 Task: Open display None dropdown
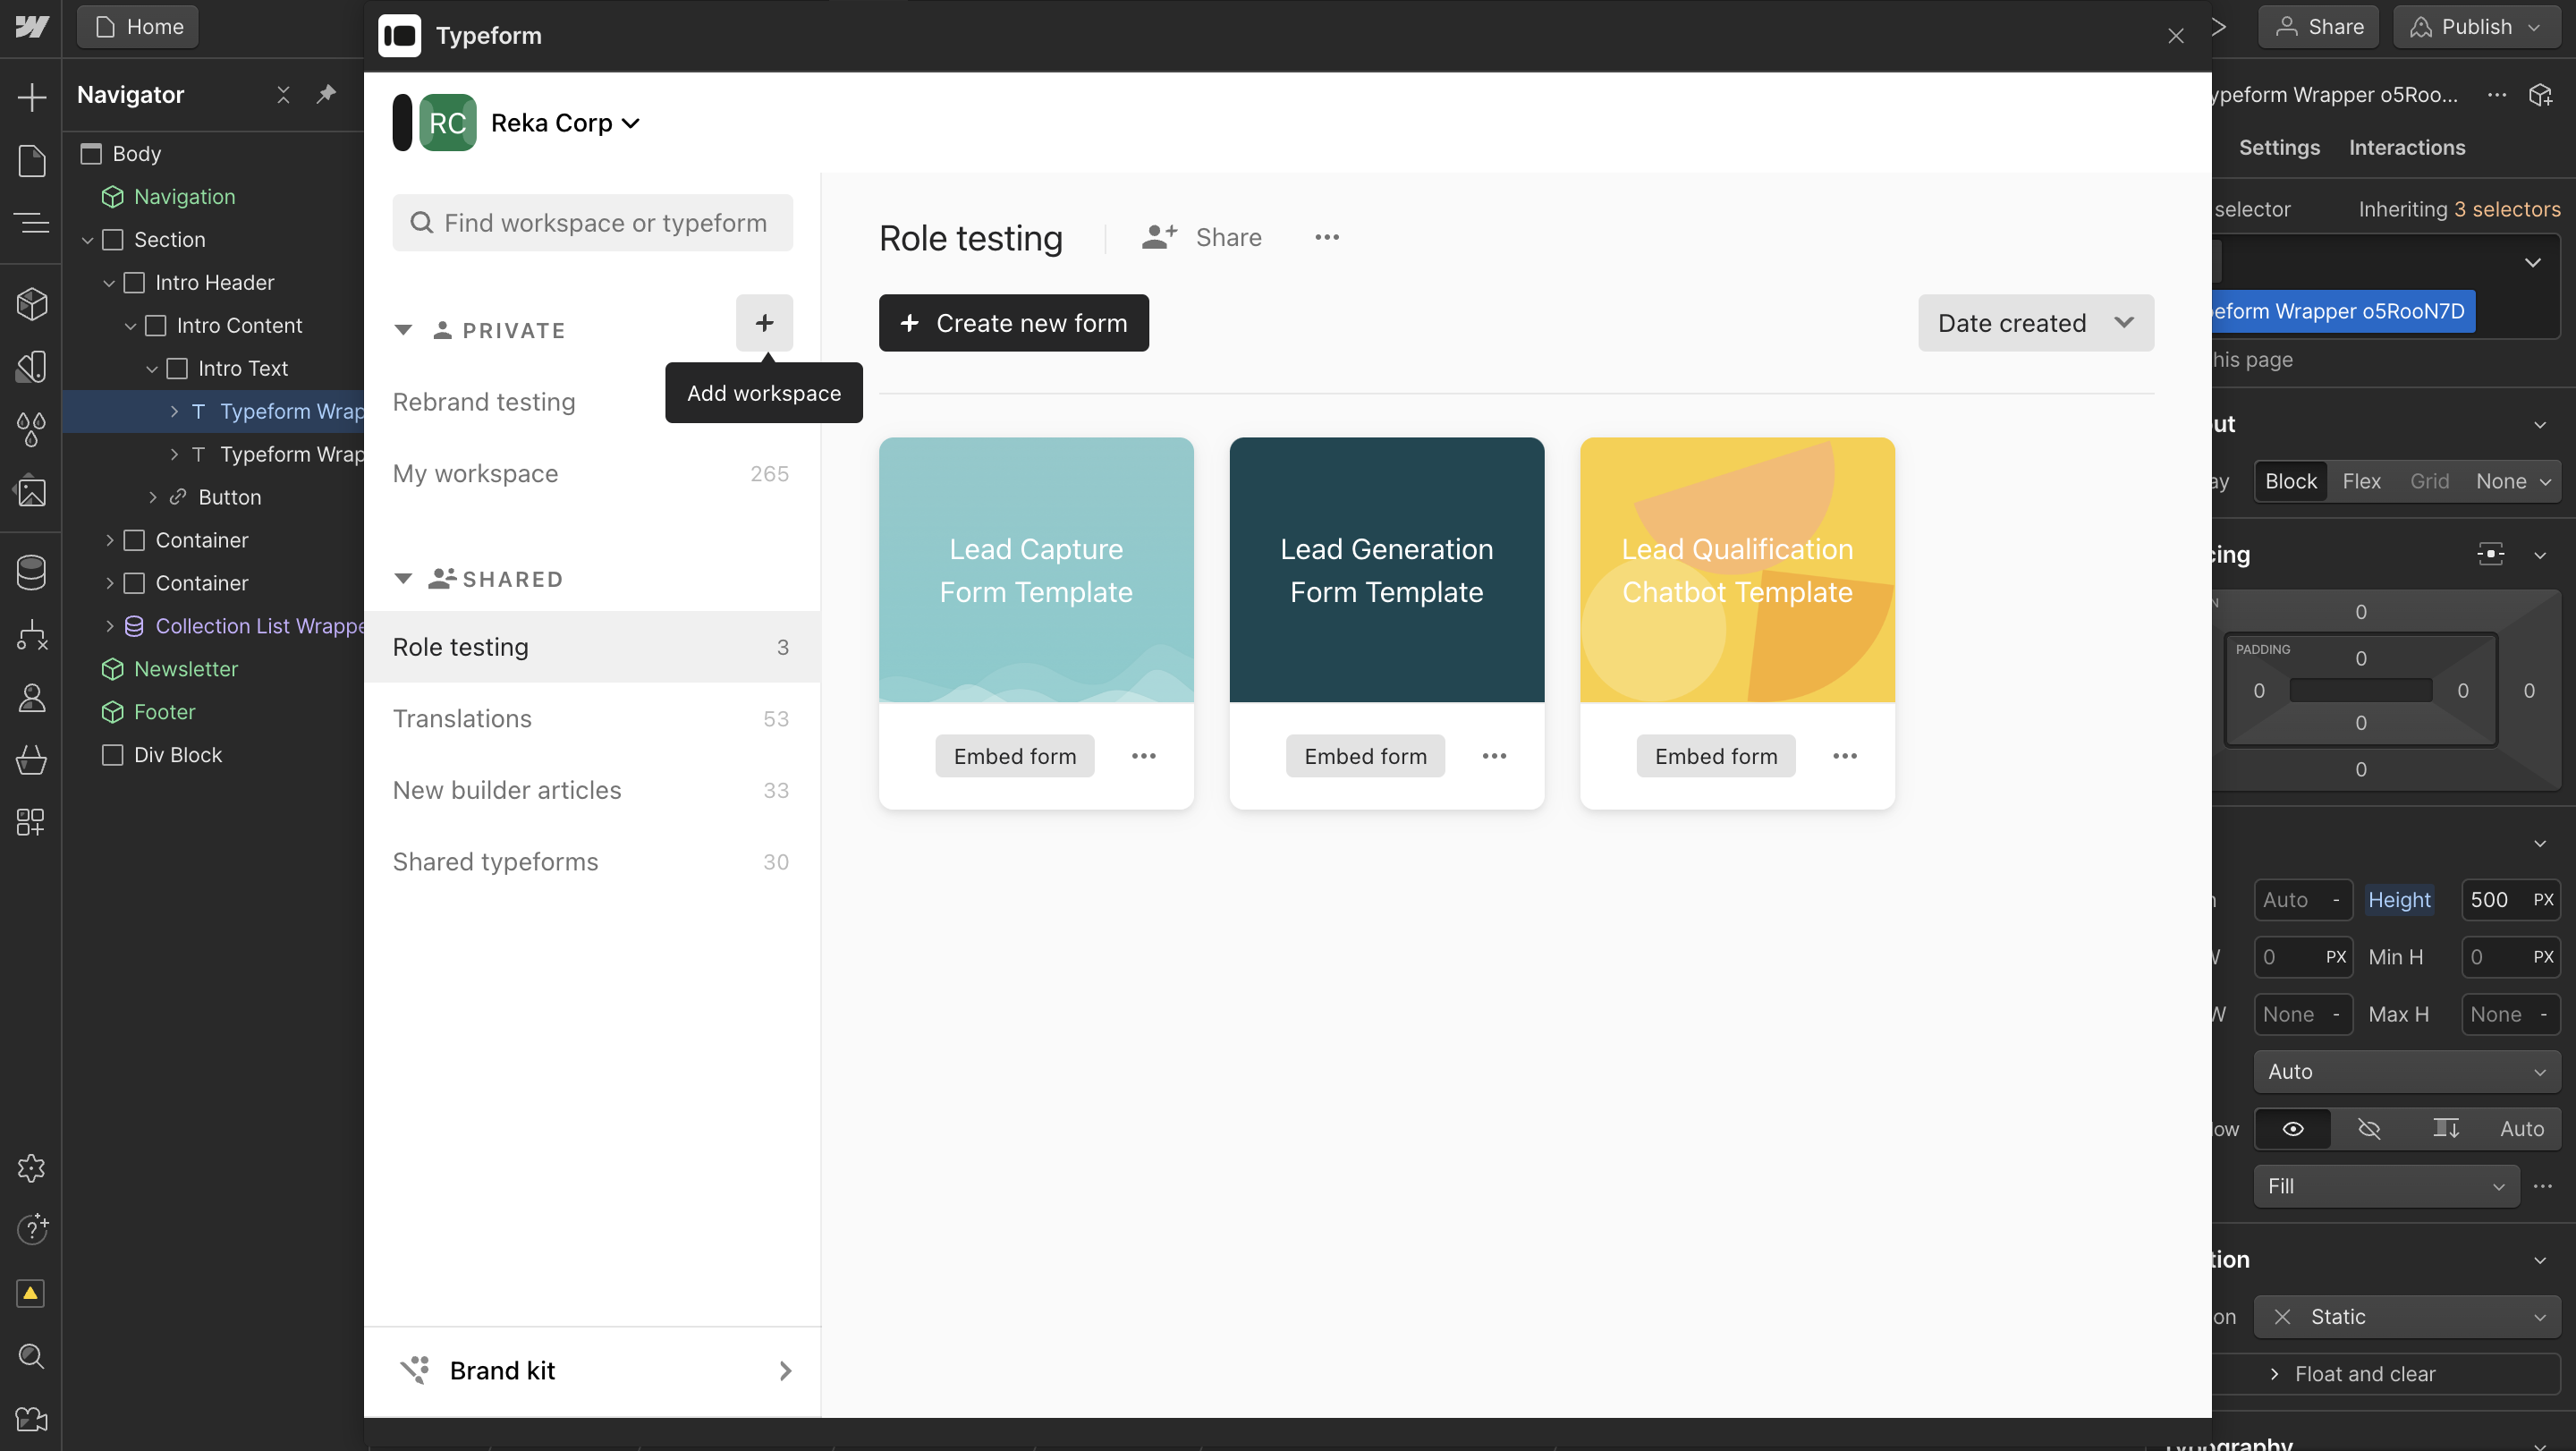[x=2513, y=481]
